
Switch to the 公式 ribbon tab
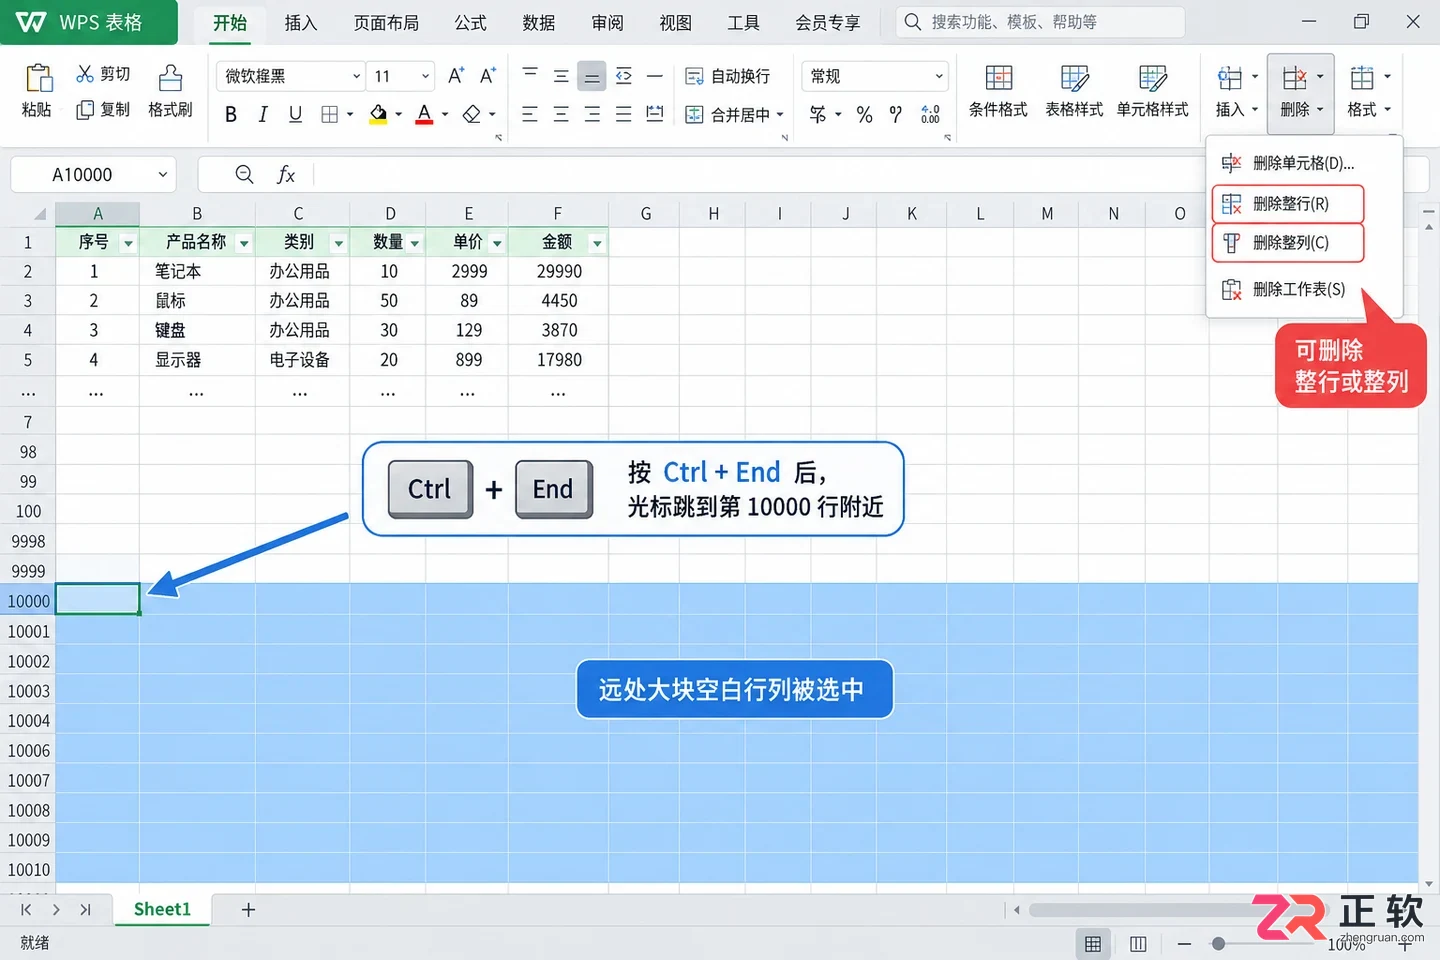point(470,23)
